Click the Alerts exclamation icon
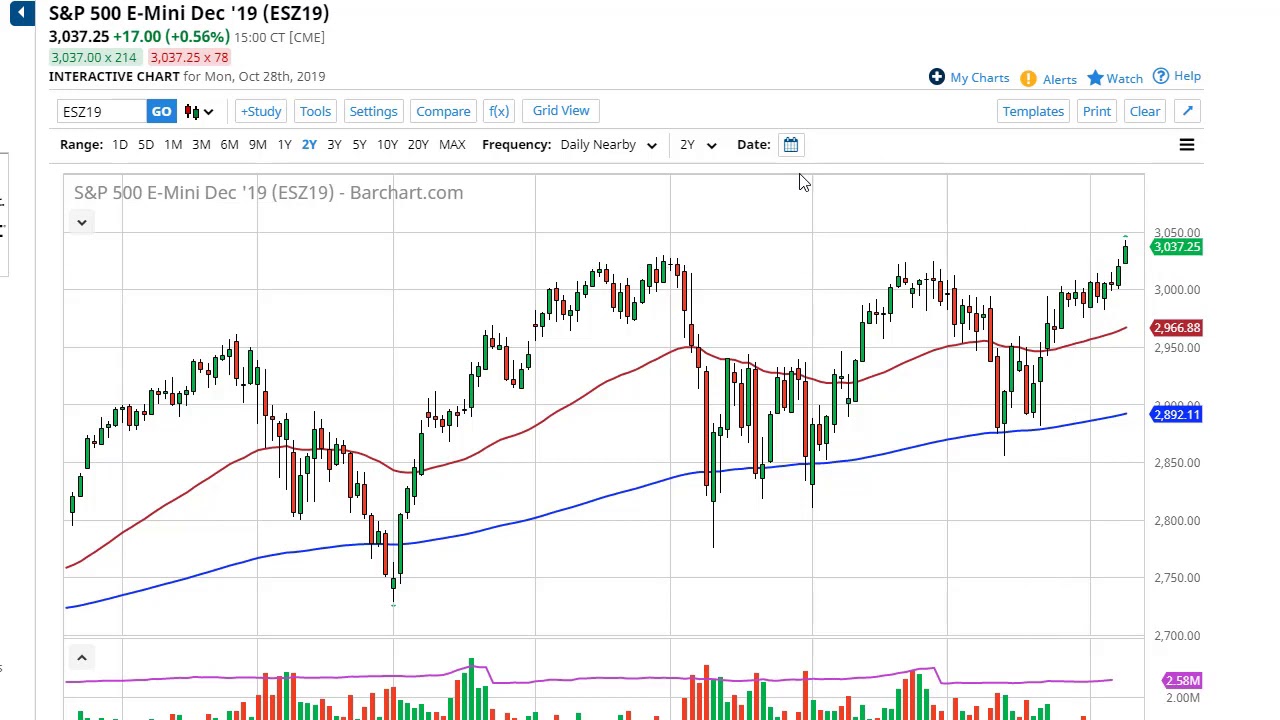The width and height of the screenshot is (1280, 720). pos(1028,78)
